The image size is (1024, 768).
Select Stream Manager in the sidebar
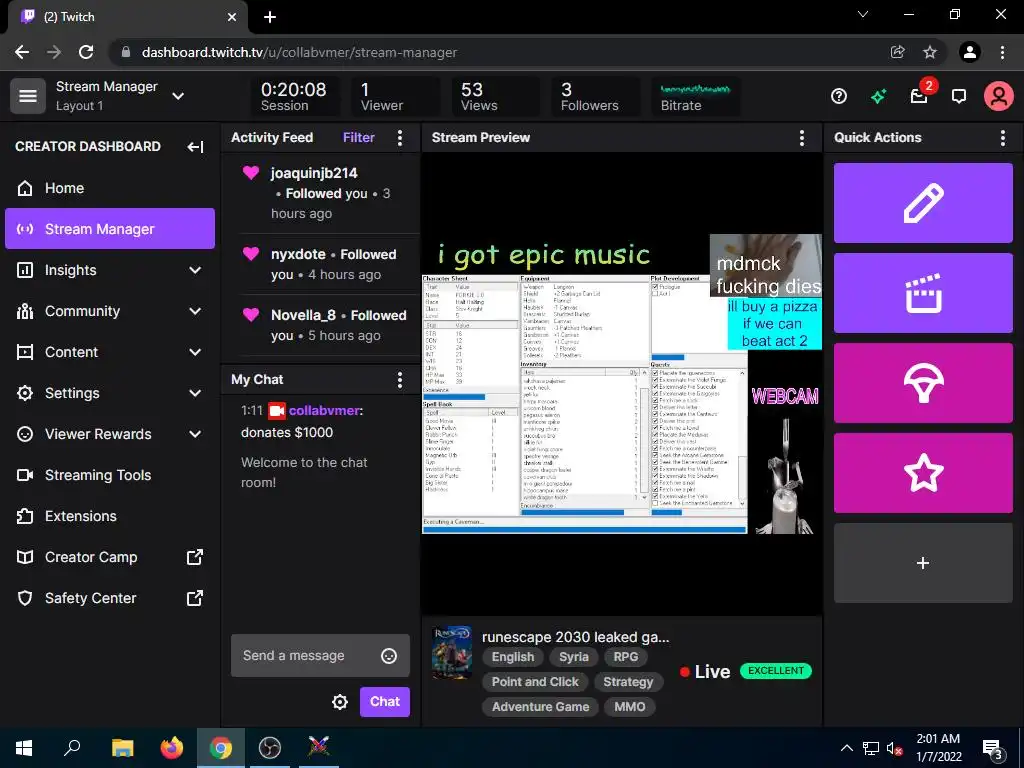(x=110, y=229)
